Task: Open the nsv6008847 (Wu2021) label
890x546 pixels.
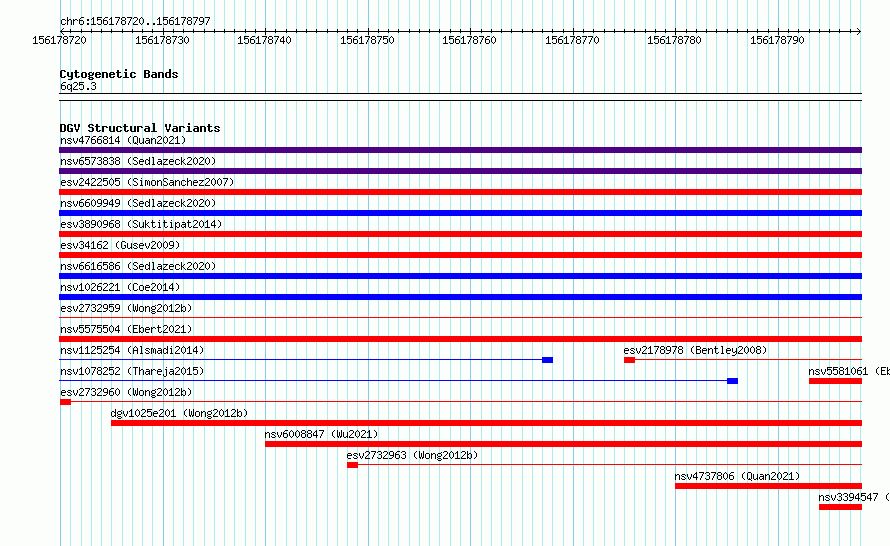Action: pos(321,434)
